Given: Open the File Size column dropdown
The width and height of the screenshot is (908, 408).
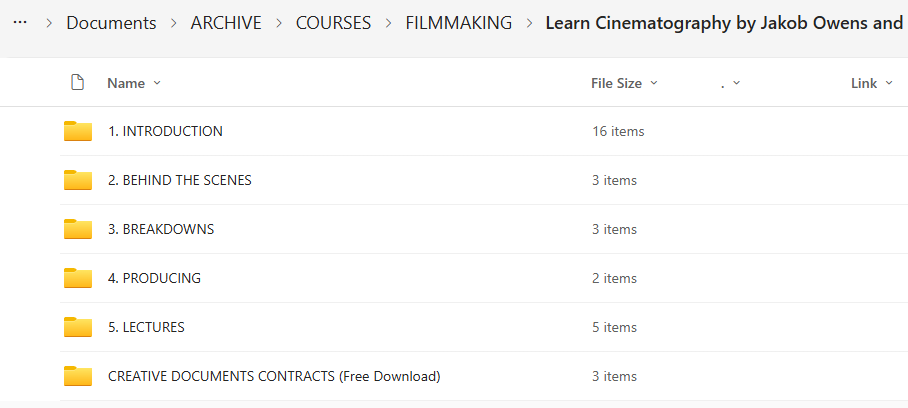Looking at the screenshot, I should (x=624, y=83).
